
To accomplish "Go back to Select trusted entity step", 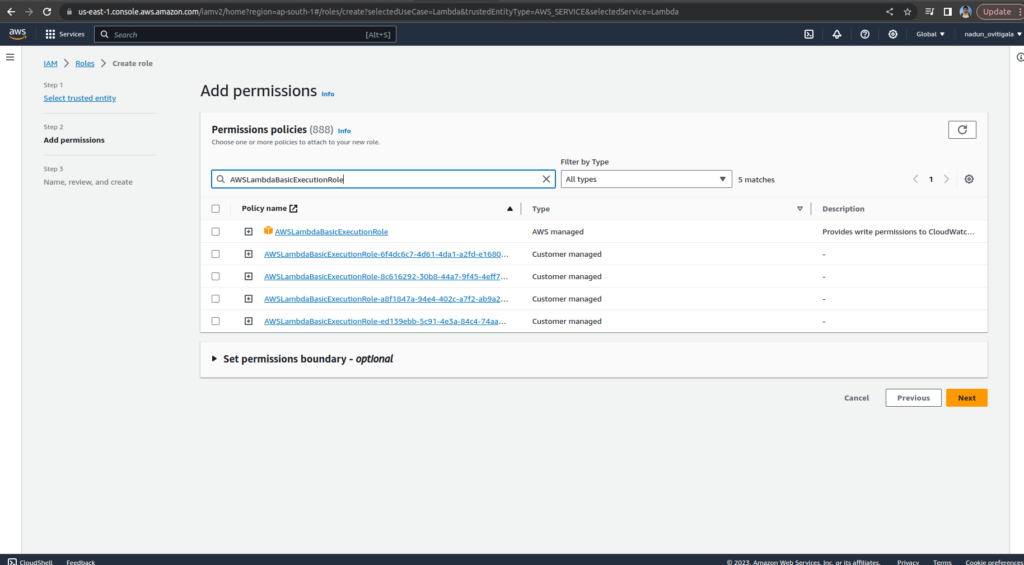I will point(80,98).
